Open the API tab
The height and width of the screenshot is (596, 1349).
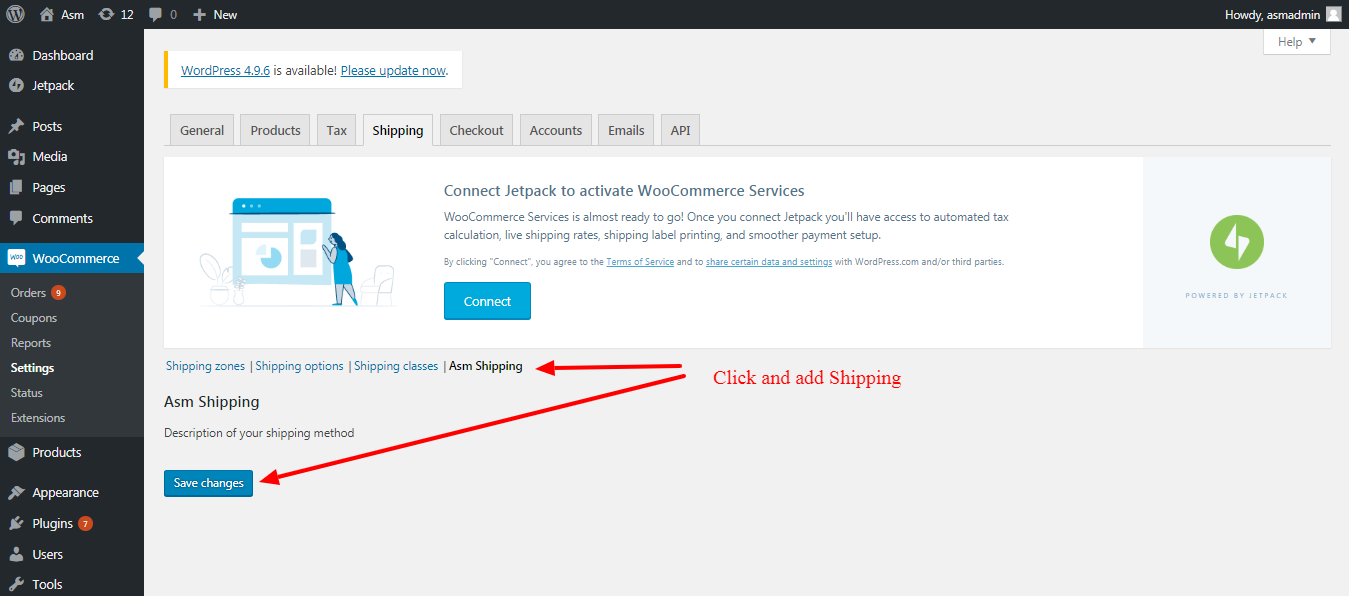pyautogui.click(x=680, y=130)
